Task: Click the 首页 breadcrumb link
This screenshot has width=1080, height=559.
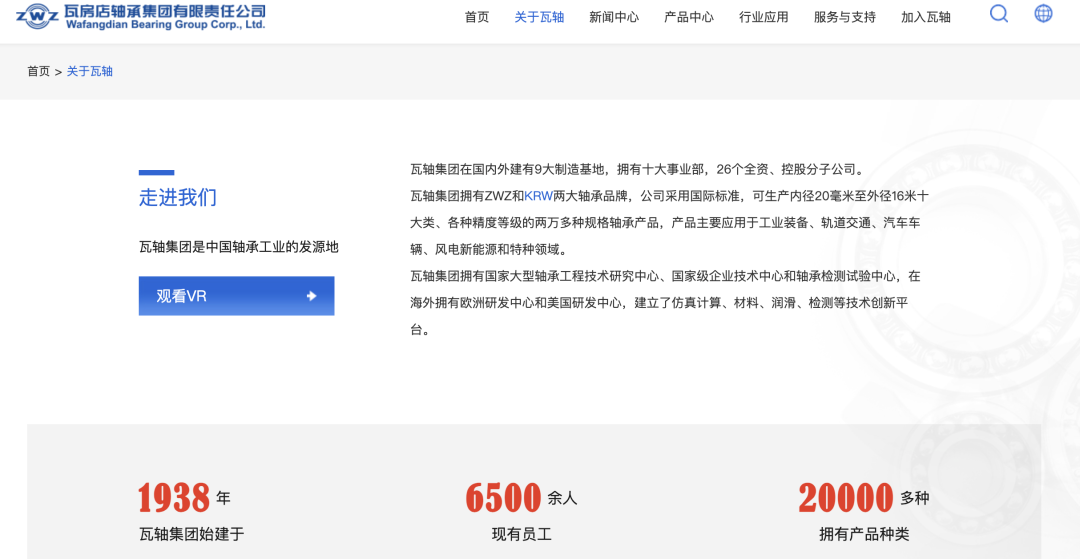Action: pyautogui.click(x=38, y=71)
